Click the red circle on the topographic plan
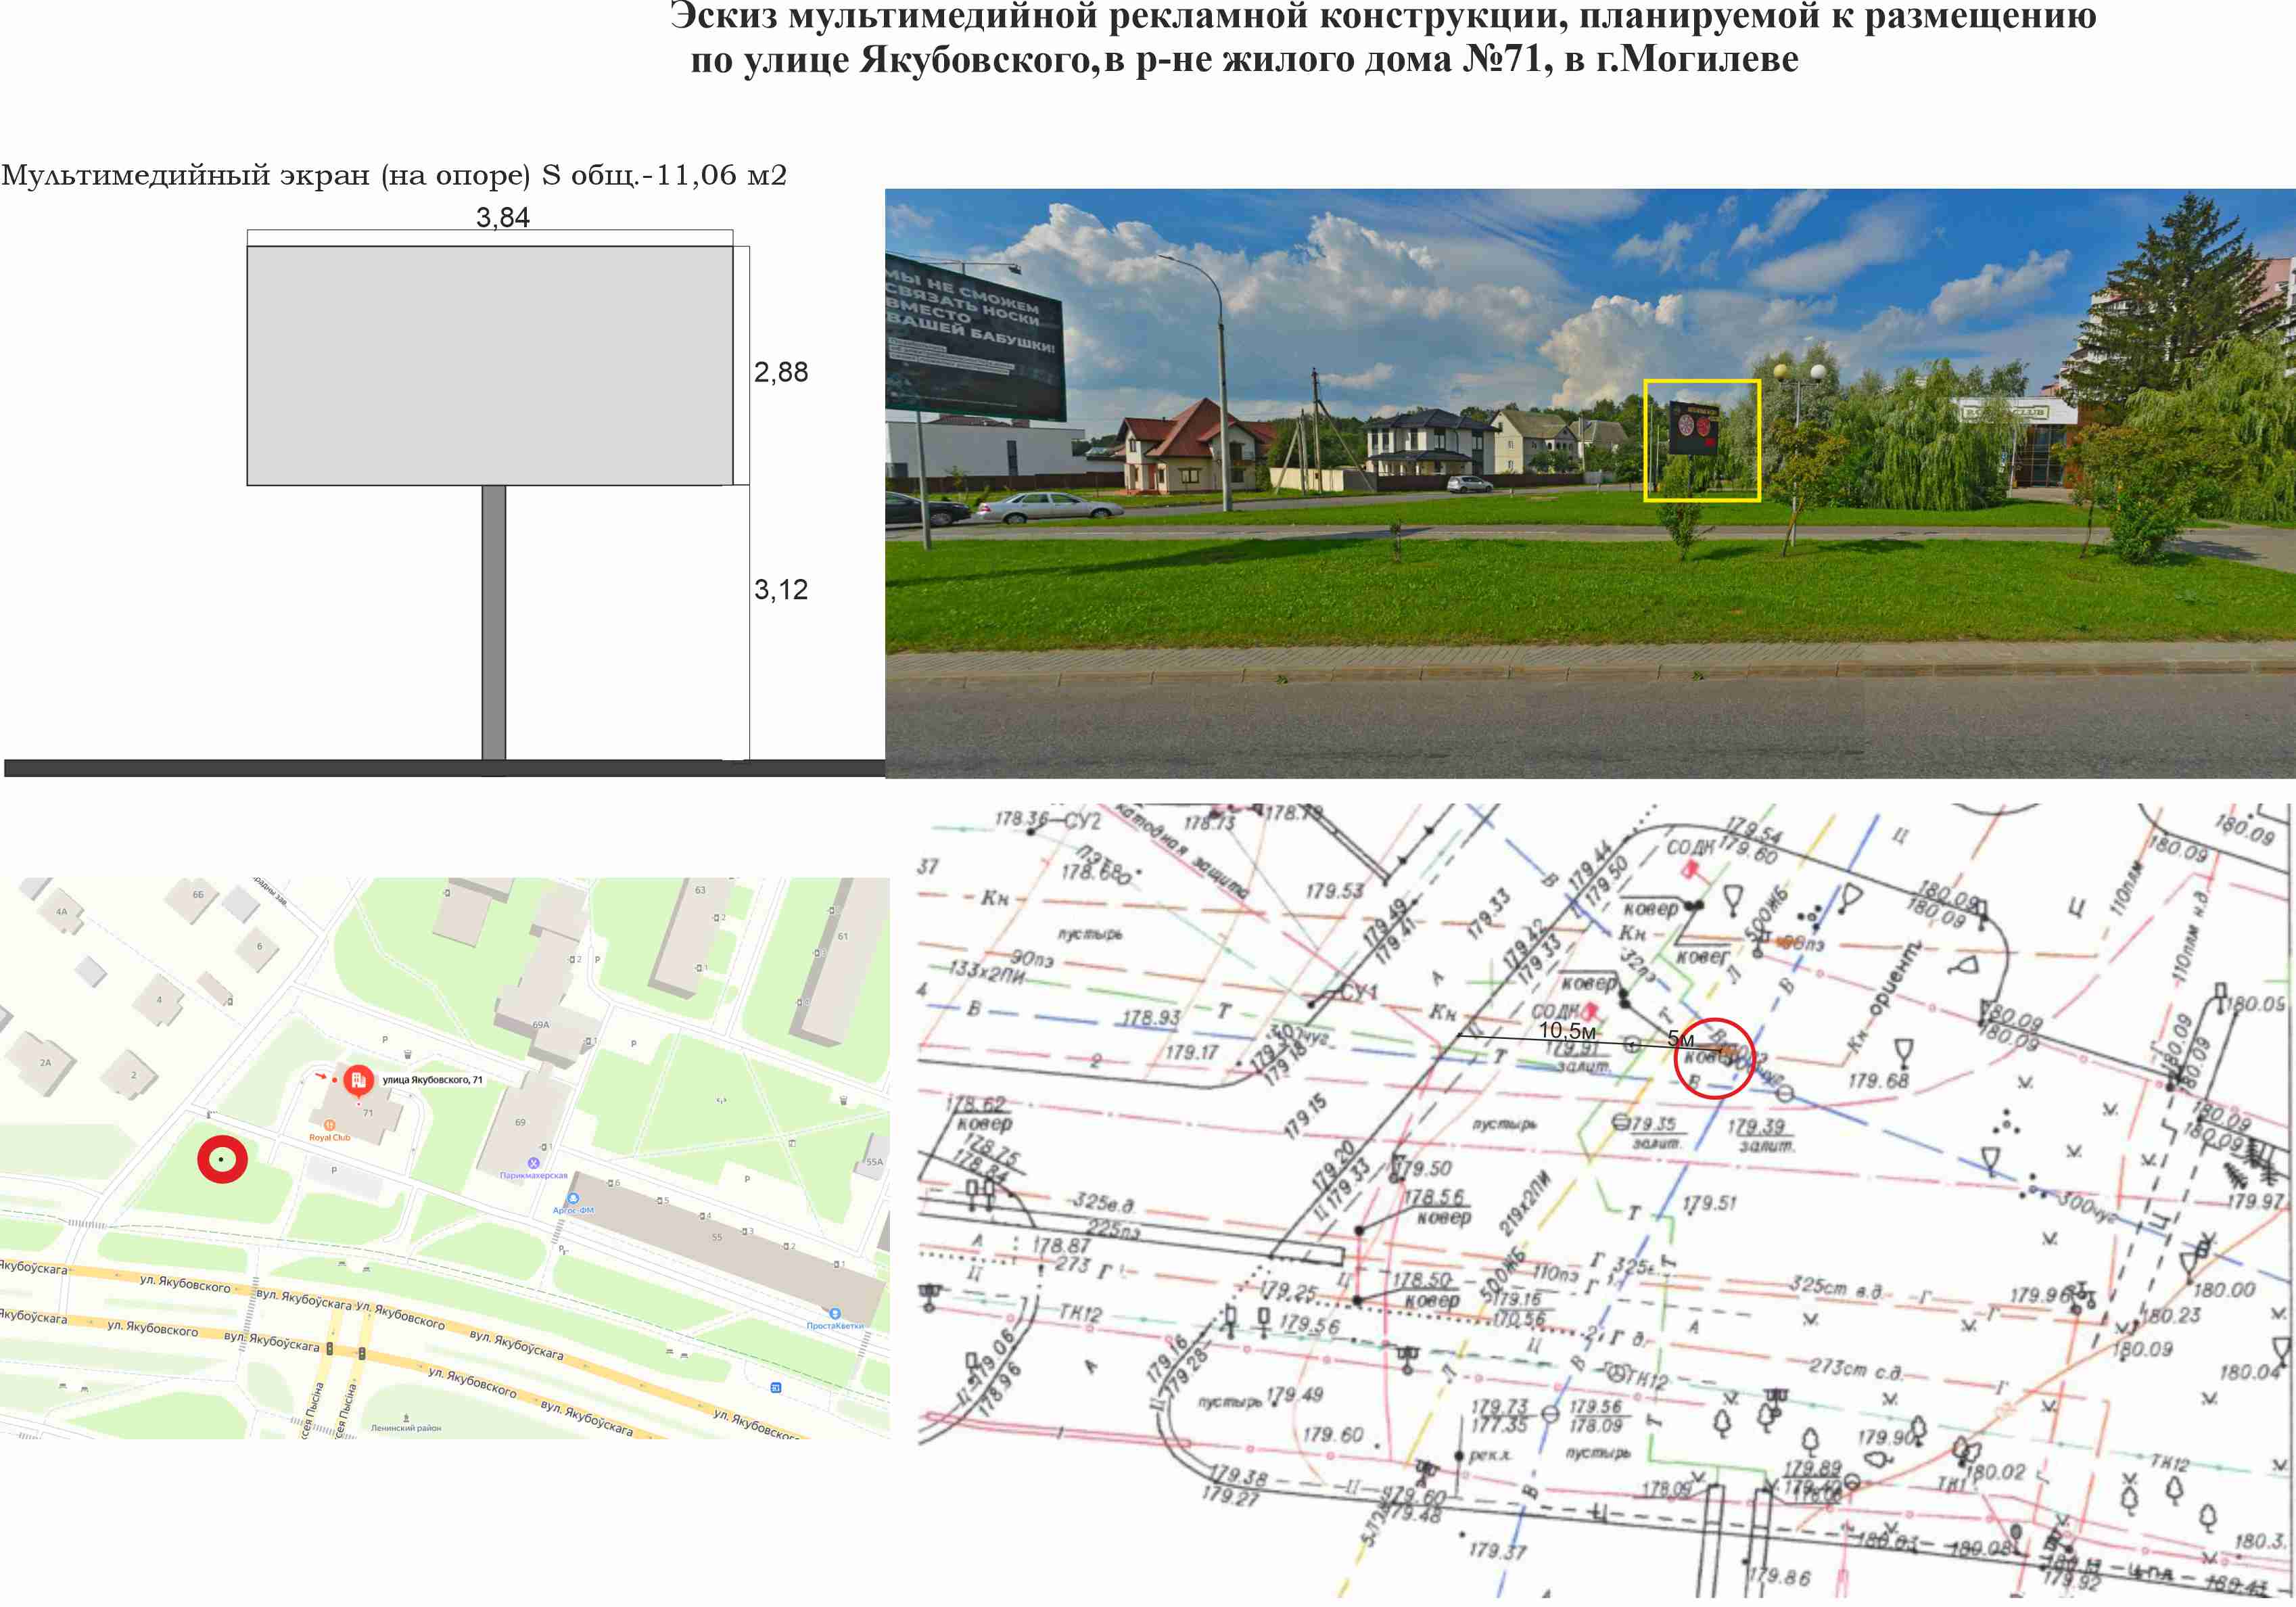 [x=1714, y=1059]
